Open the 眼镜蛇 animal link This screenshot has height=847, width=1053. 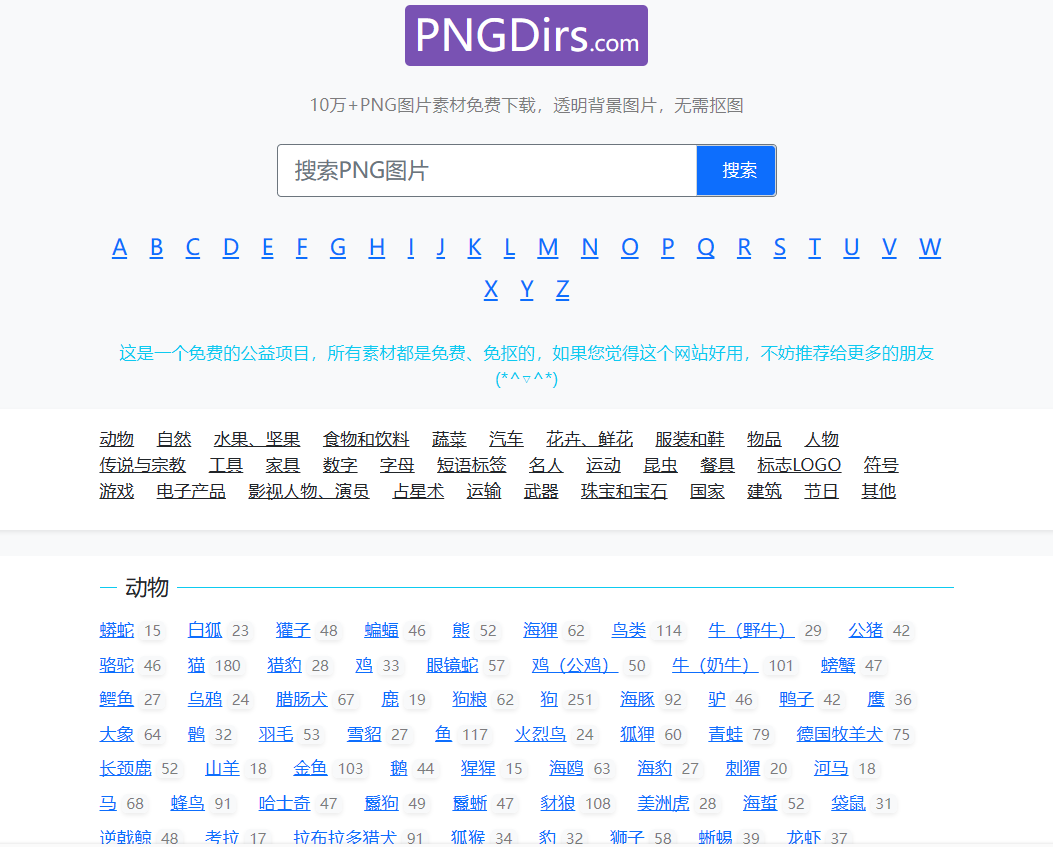[x=452, y=665]
